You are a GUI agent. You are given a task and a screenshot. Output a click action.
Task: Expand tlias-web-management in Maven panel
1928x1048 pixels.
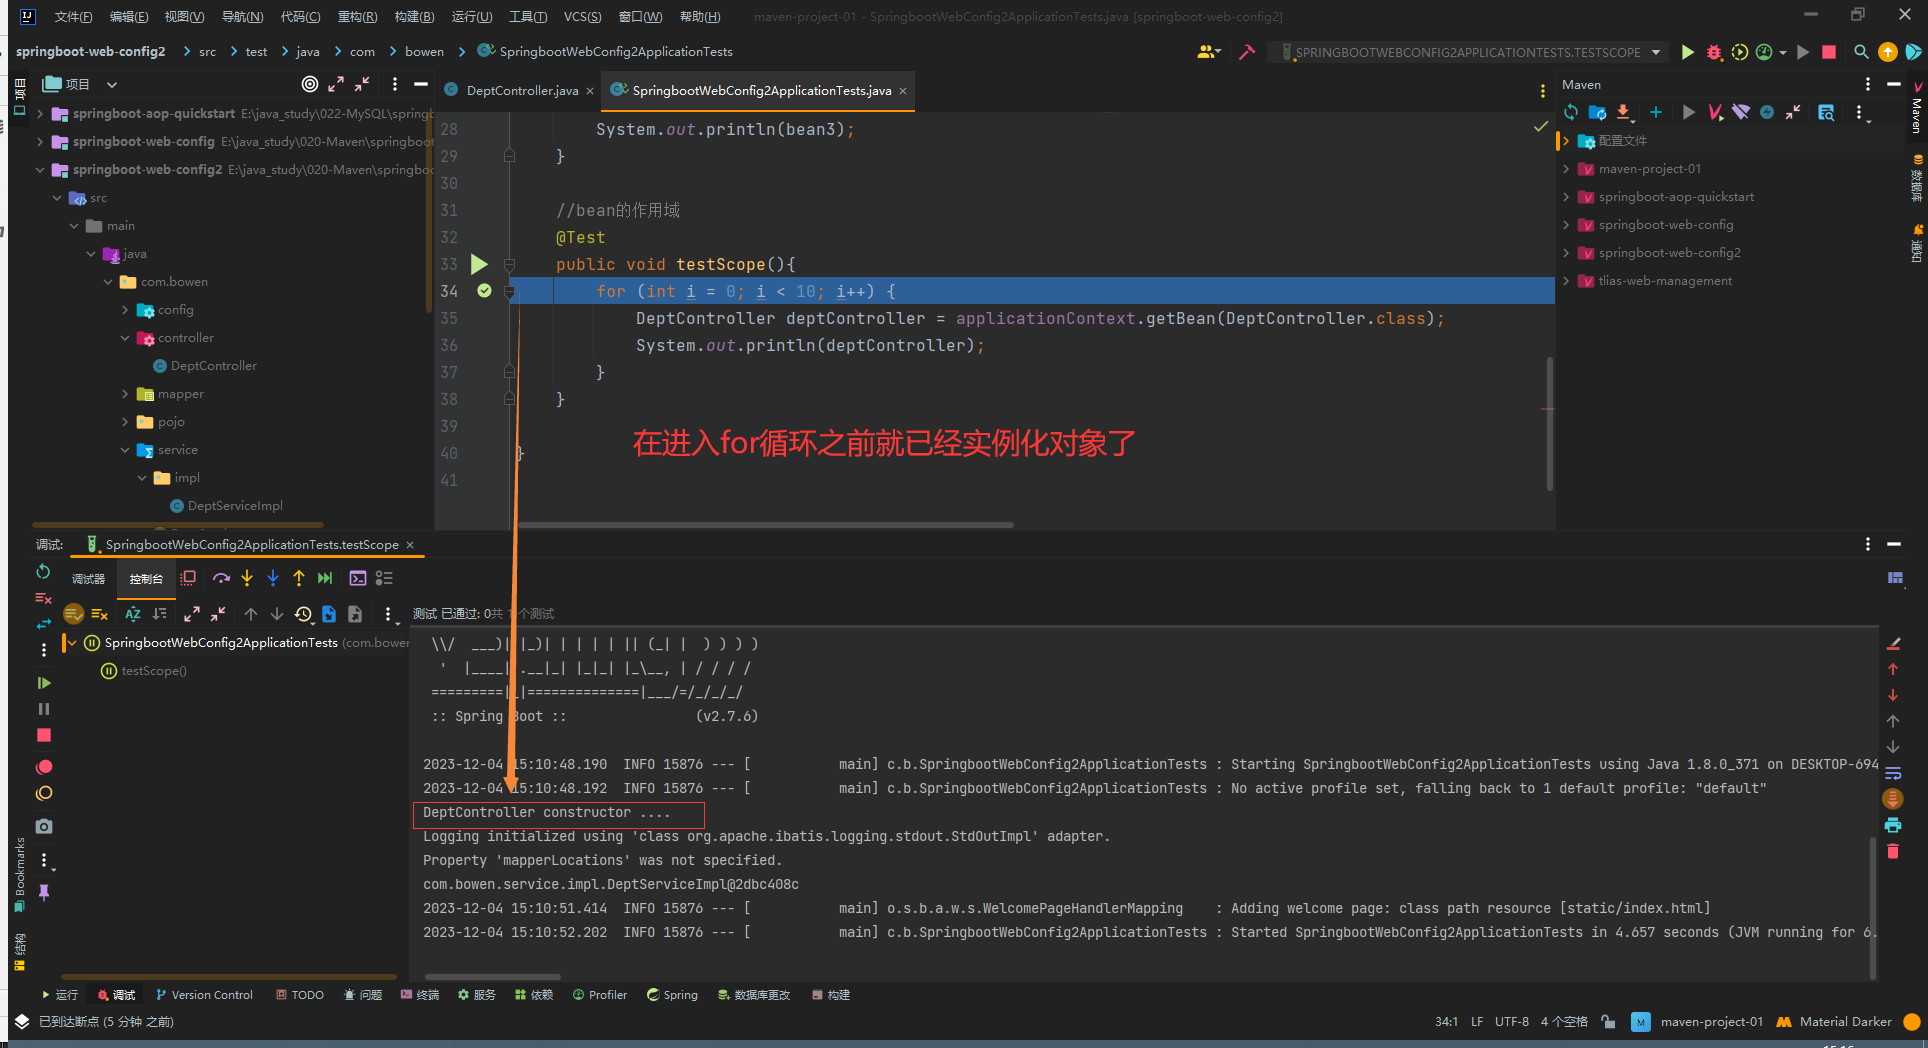tap(1566, 281)
